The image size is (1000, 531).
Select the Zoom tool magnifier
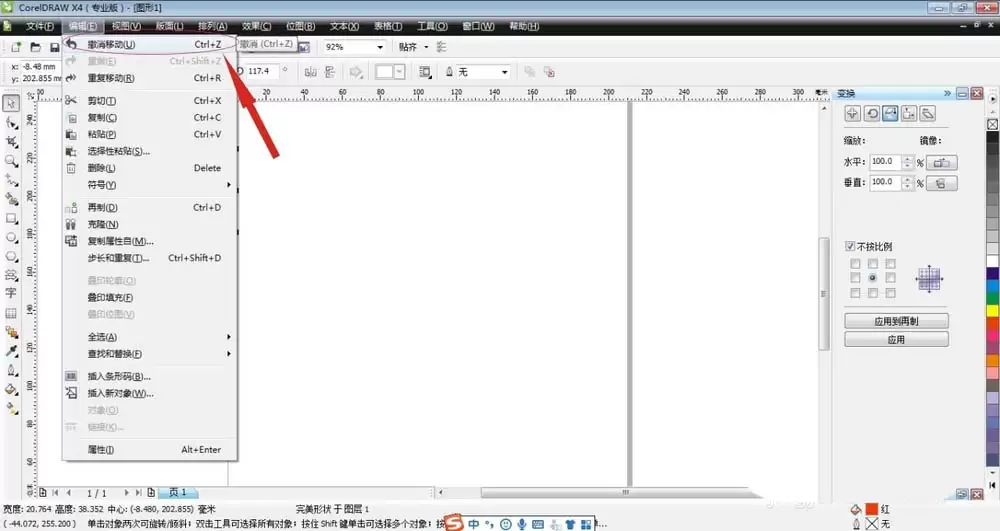[11, 161]
